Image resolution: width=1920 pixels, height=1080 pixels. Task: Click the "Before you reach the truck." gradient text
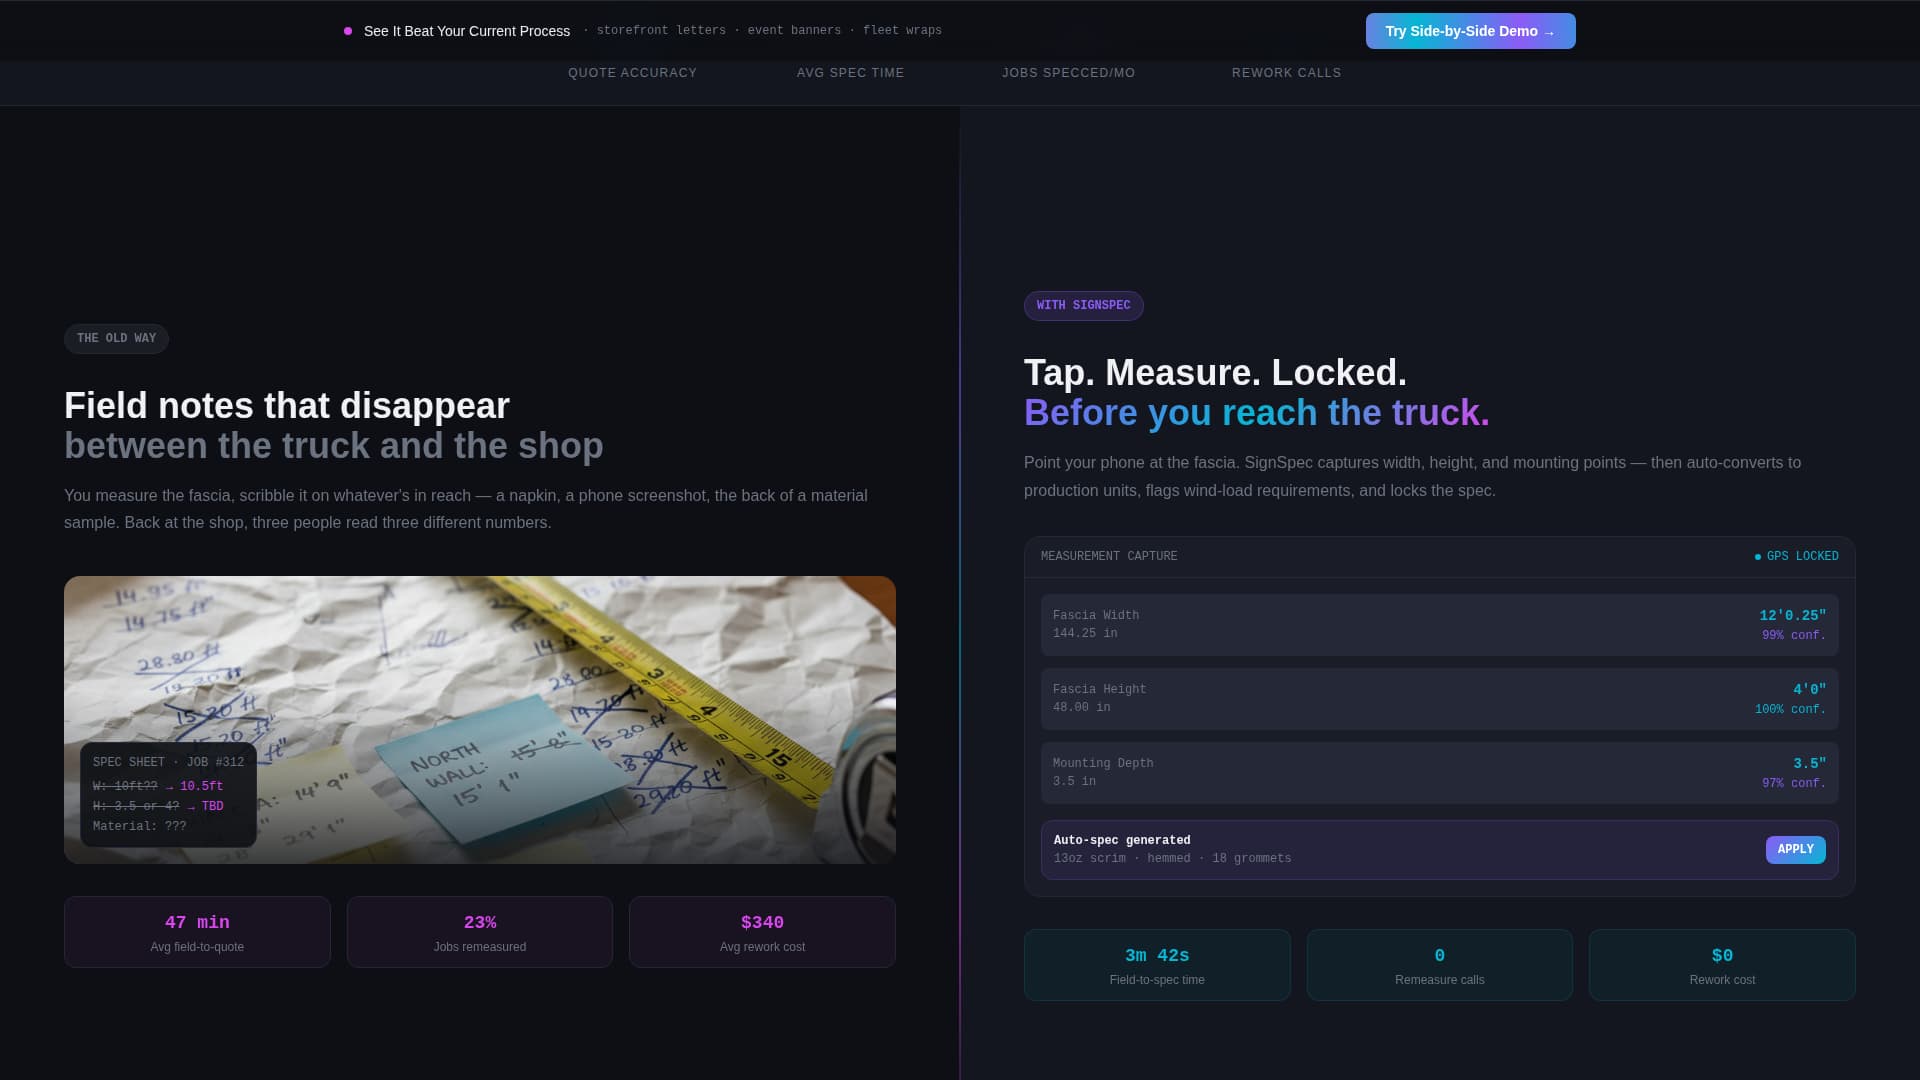(x=1257, y=413)
